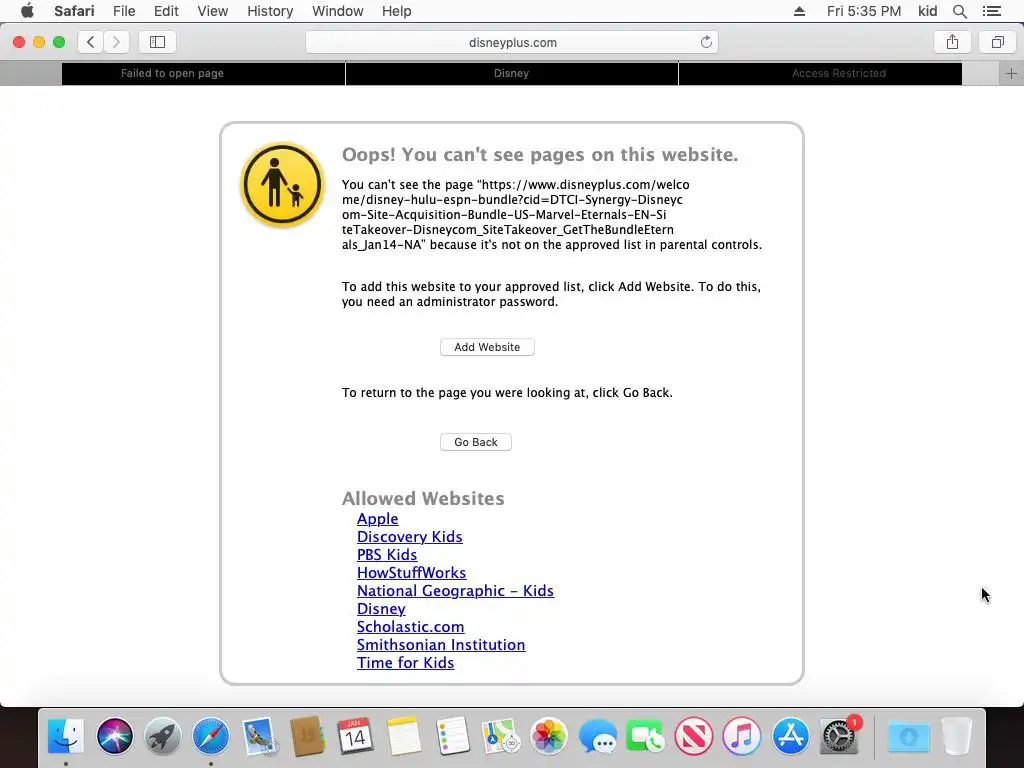Open the Apple menu

pos(27,11)
